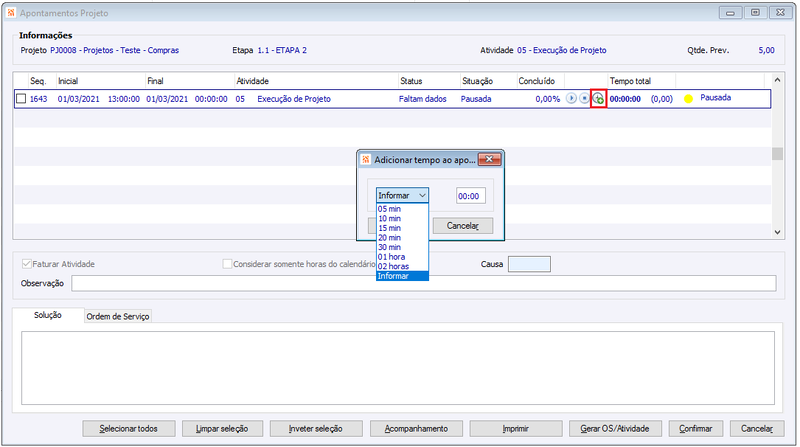This screenshot has height=447, width=800.
Task: Click the Causa input field
Action: [x=529, y=264]
